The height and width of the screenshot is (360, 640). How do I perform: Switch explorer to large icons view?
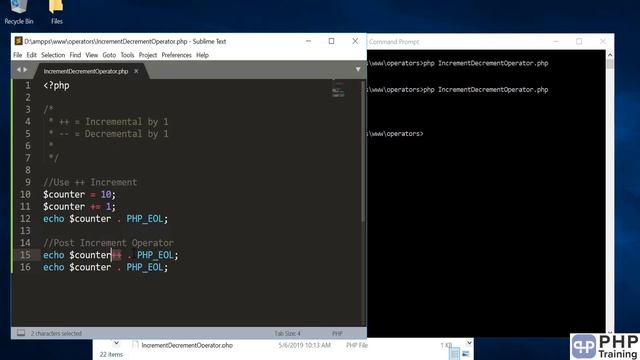466,354
